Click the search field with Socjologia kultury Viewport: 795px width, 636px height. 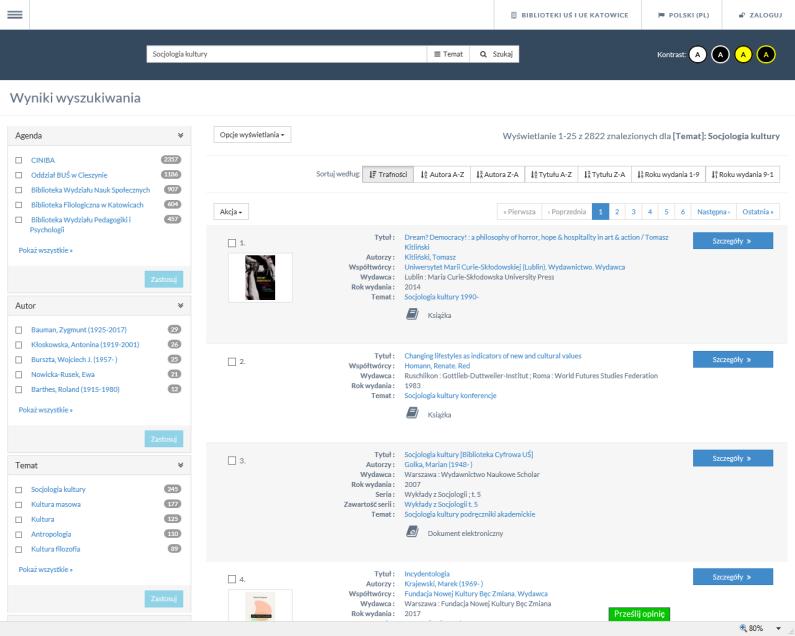tap(287, 54)
